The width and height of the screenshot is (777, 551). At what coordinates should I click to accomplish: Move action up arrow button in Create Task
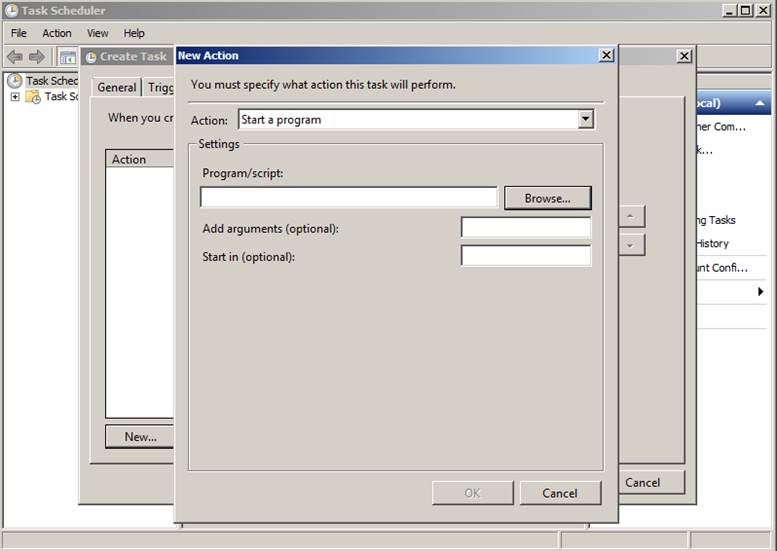point(631,217)
